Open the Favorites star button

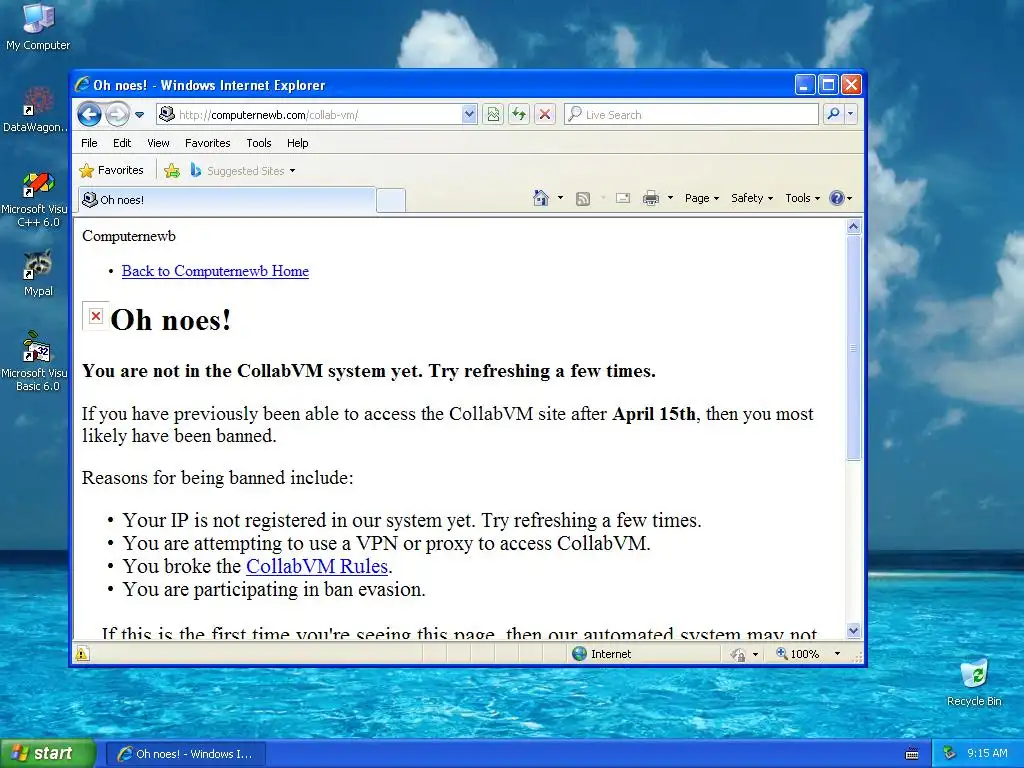click(x=111, y=170)
